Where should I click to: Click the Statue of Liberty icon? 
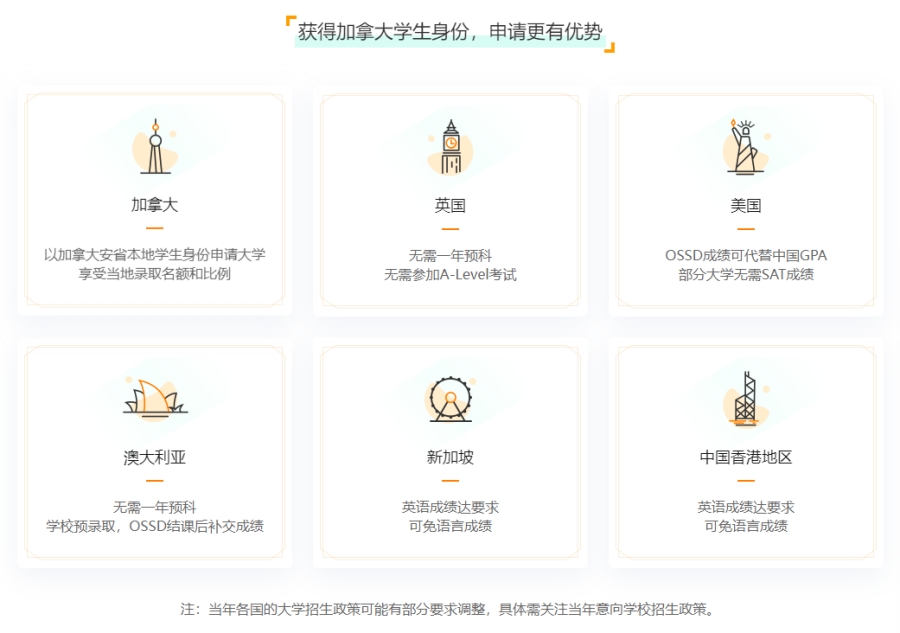click(x=746, y=147)
